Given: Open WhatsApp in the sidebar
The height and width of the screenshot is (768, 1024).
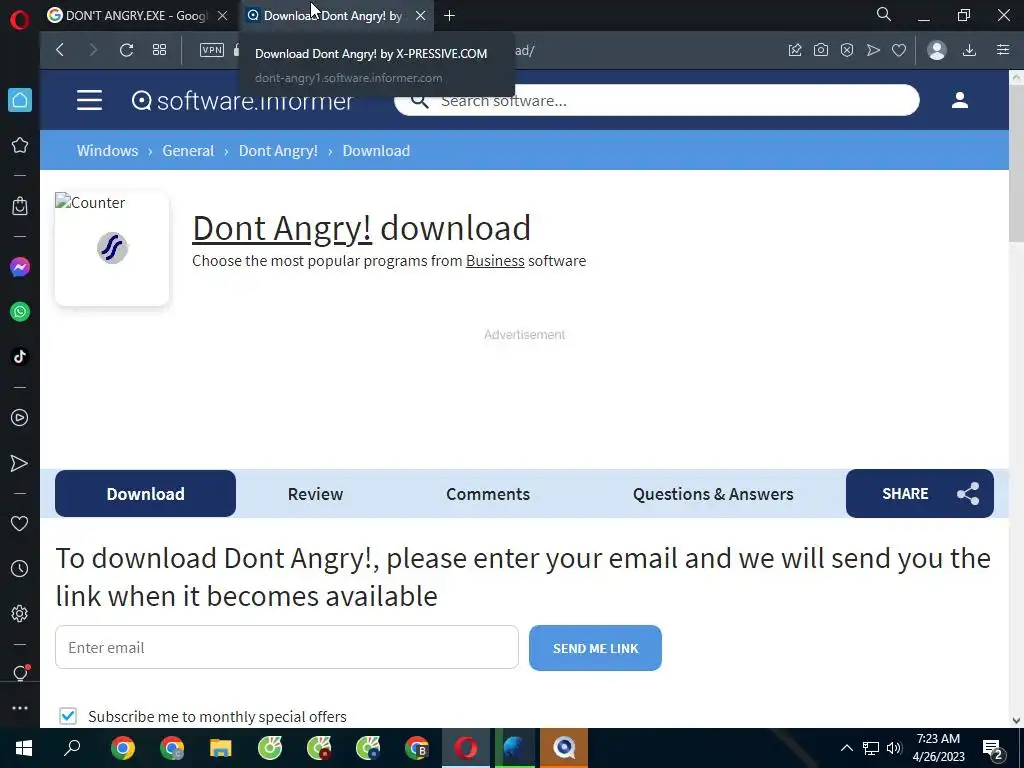Looking at the screenshot, I should (x=20, y=312).
